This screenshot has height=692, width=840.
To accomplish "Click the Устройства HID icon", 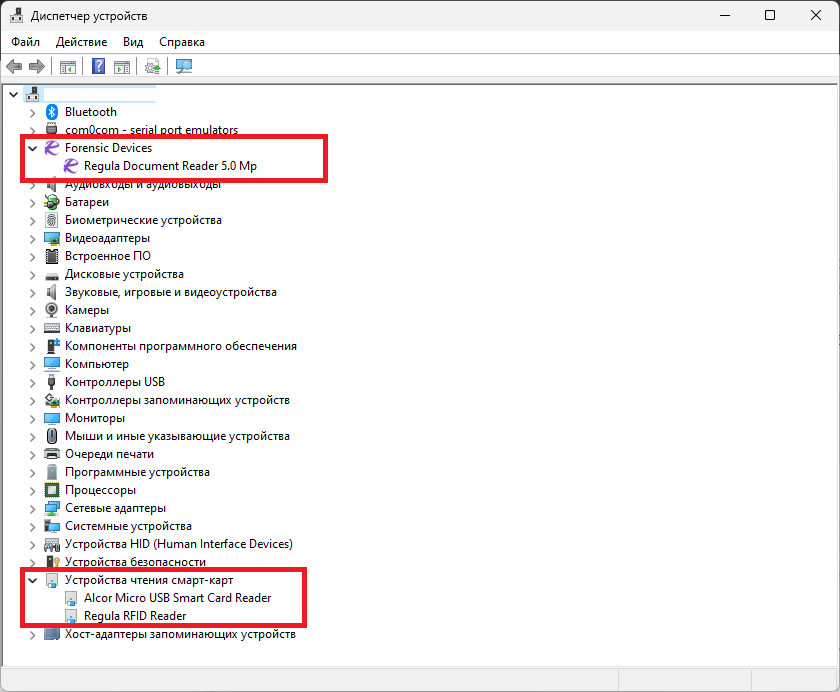I will (x=51, y=545).
